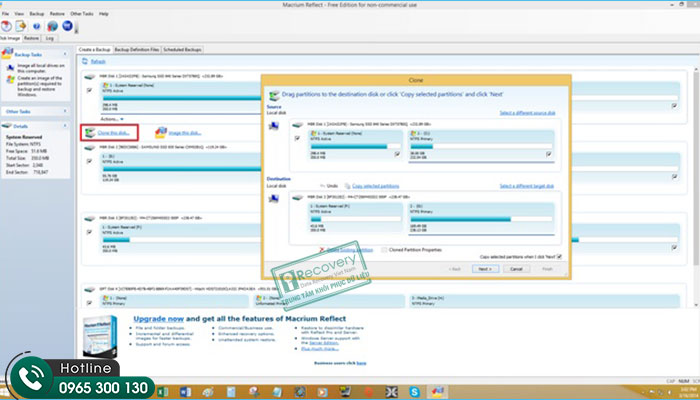The width and height of the screenshot is (700, 400).
Task: Open the Actions dropdown under Disk 1
Action: coord(112,119)
